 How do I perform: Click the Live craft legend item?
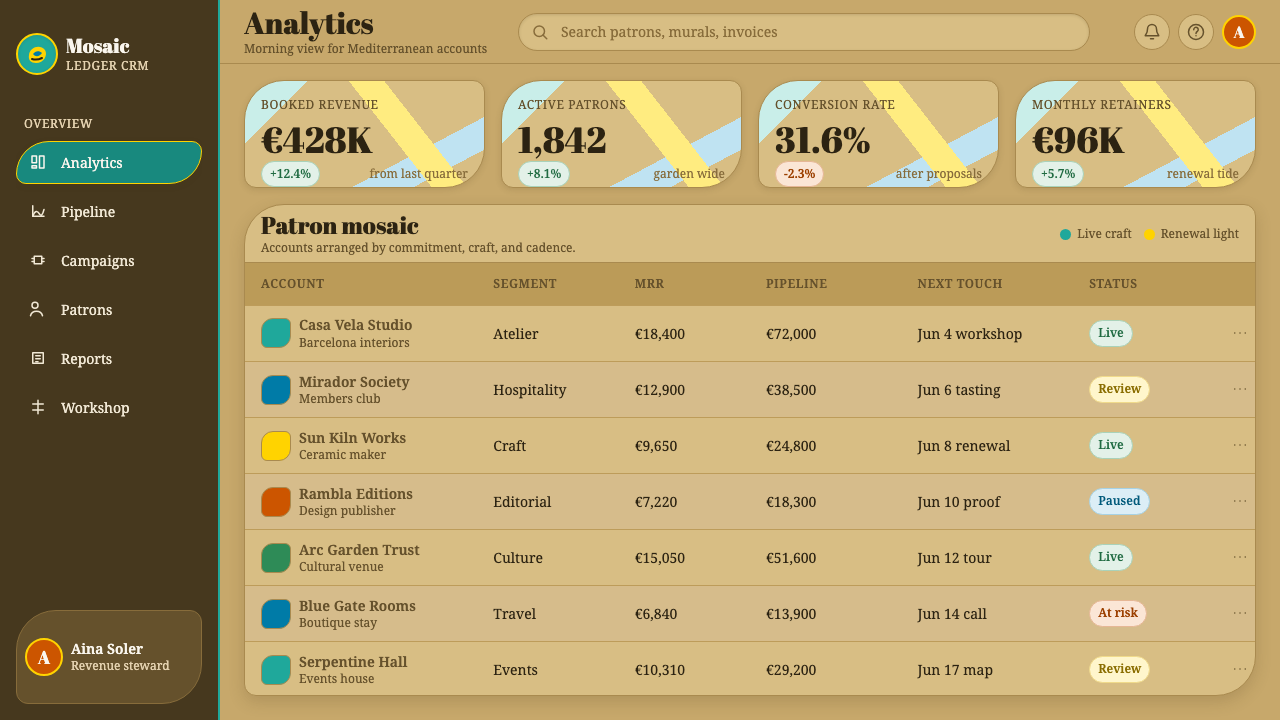point(1096,234)
